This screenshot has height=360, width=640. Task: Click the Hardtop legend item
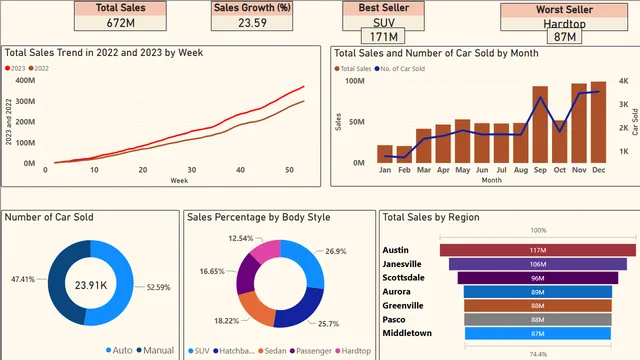tap(353, 351)
